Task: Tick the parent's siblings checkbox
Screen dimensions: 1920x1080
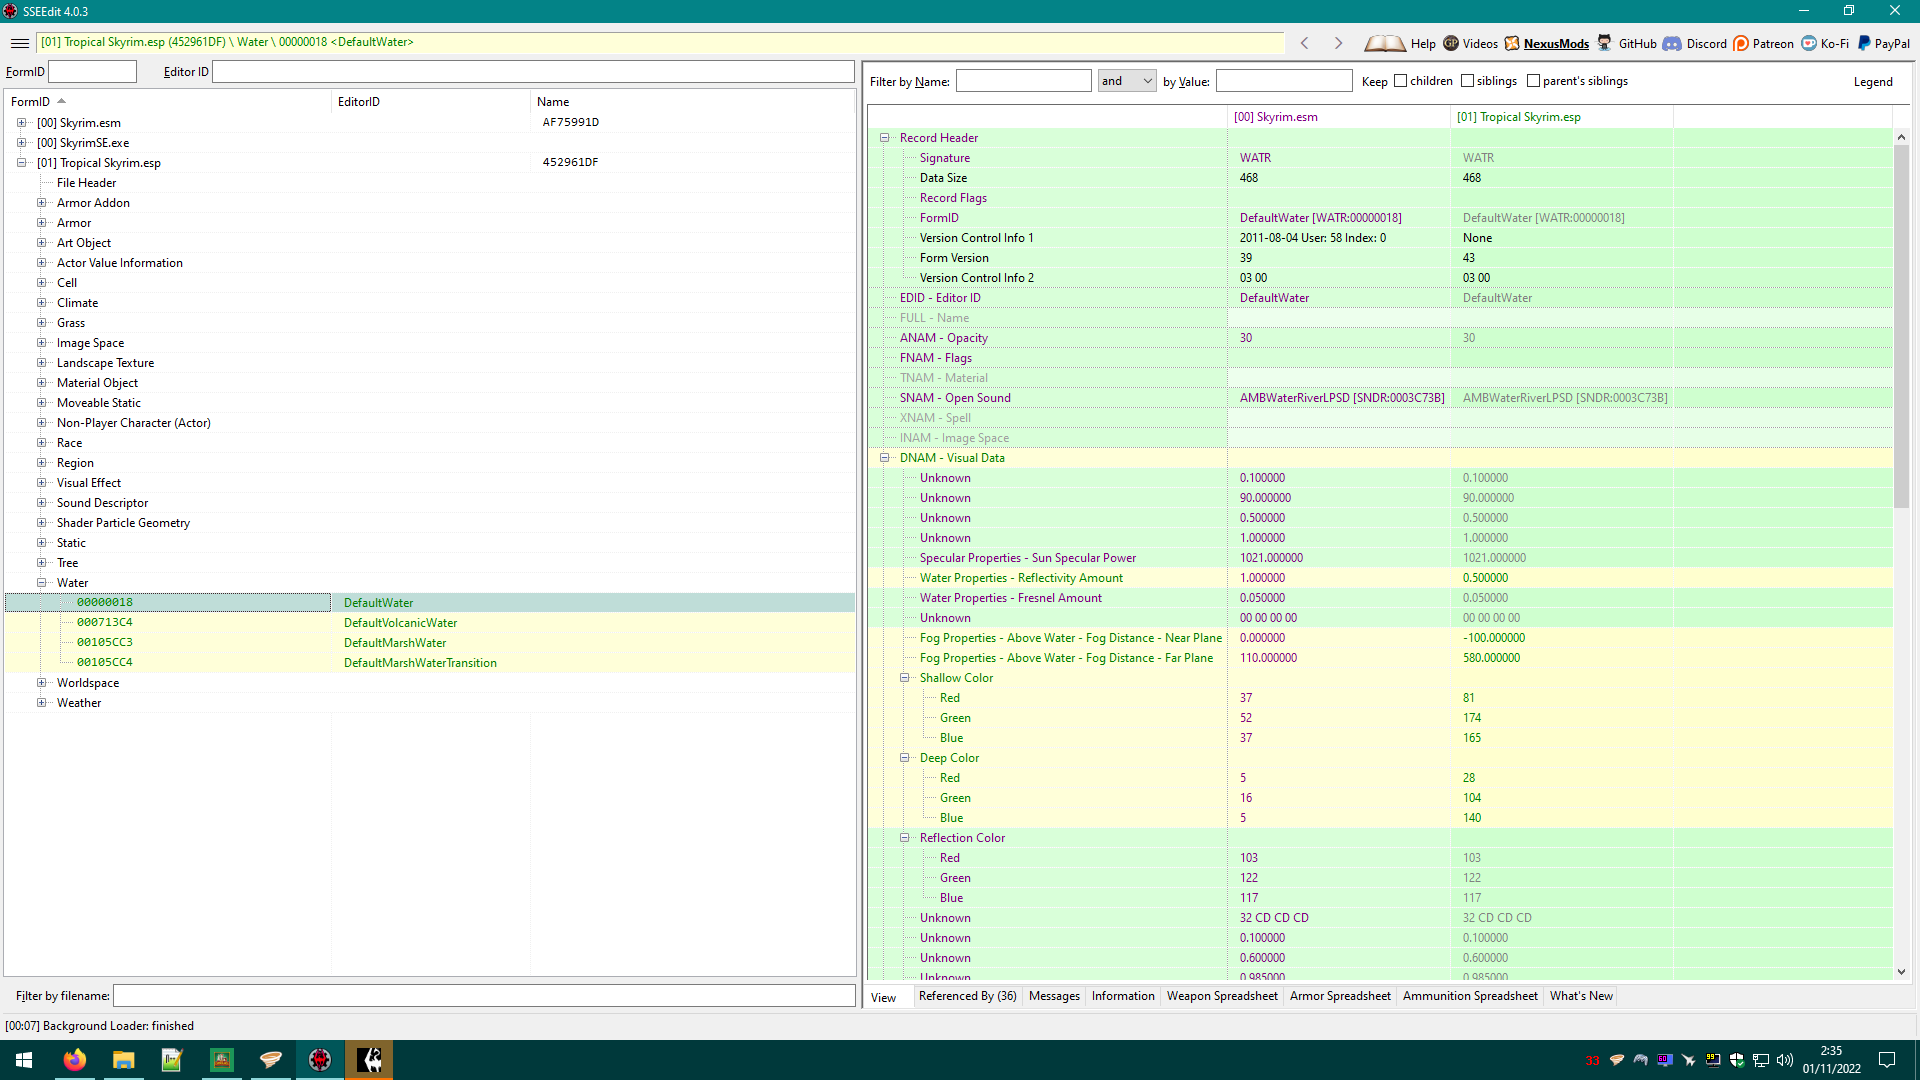Action: point(1533,81)
